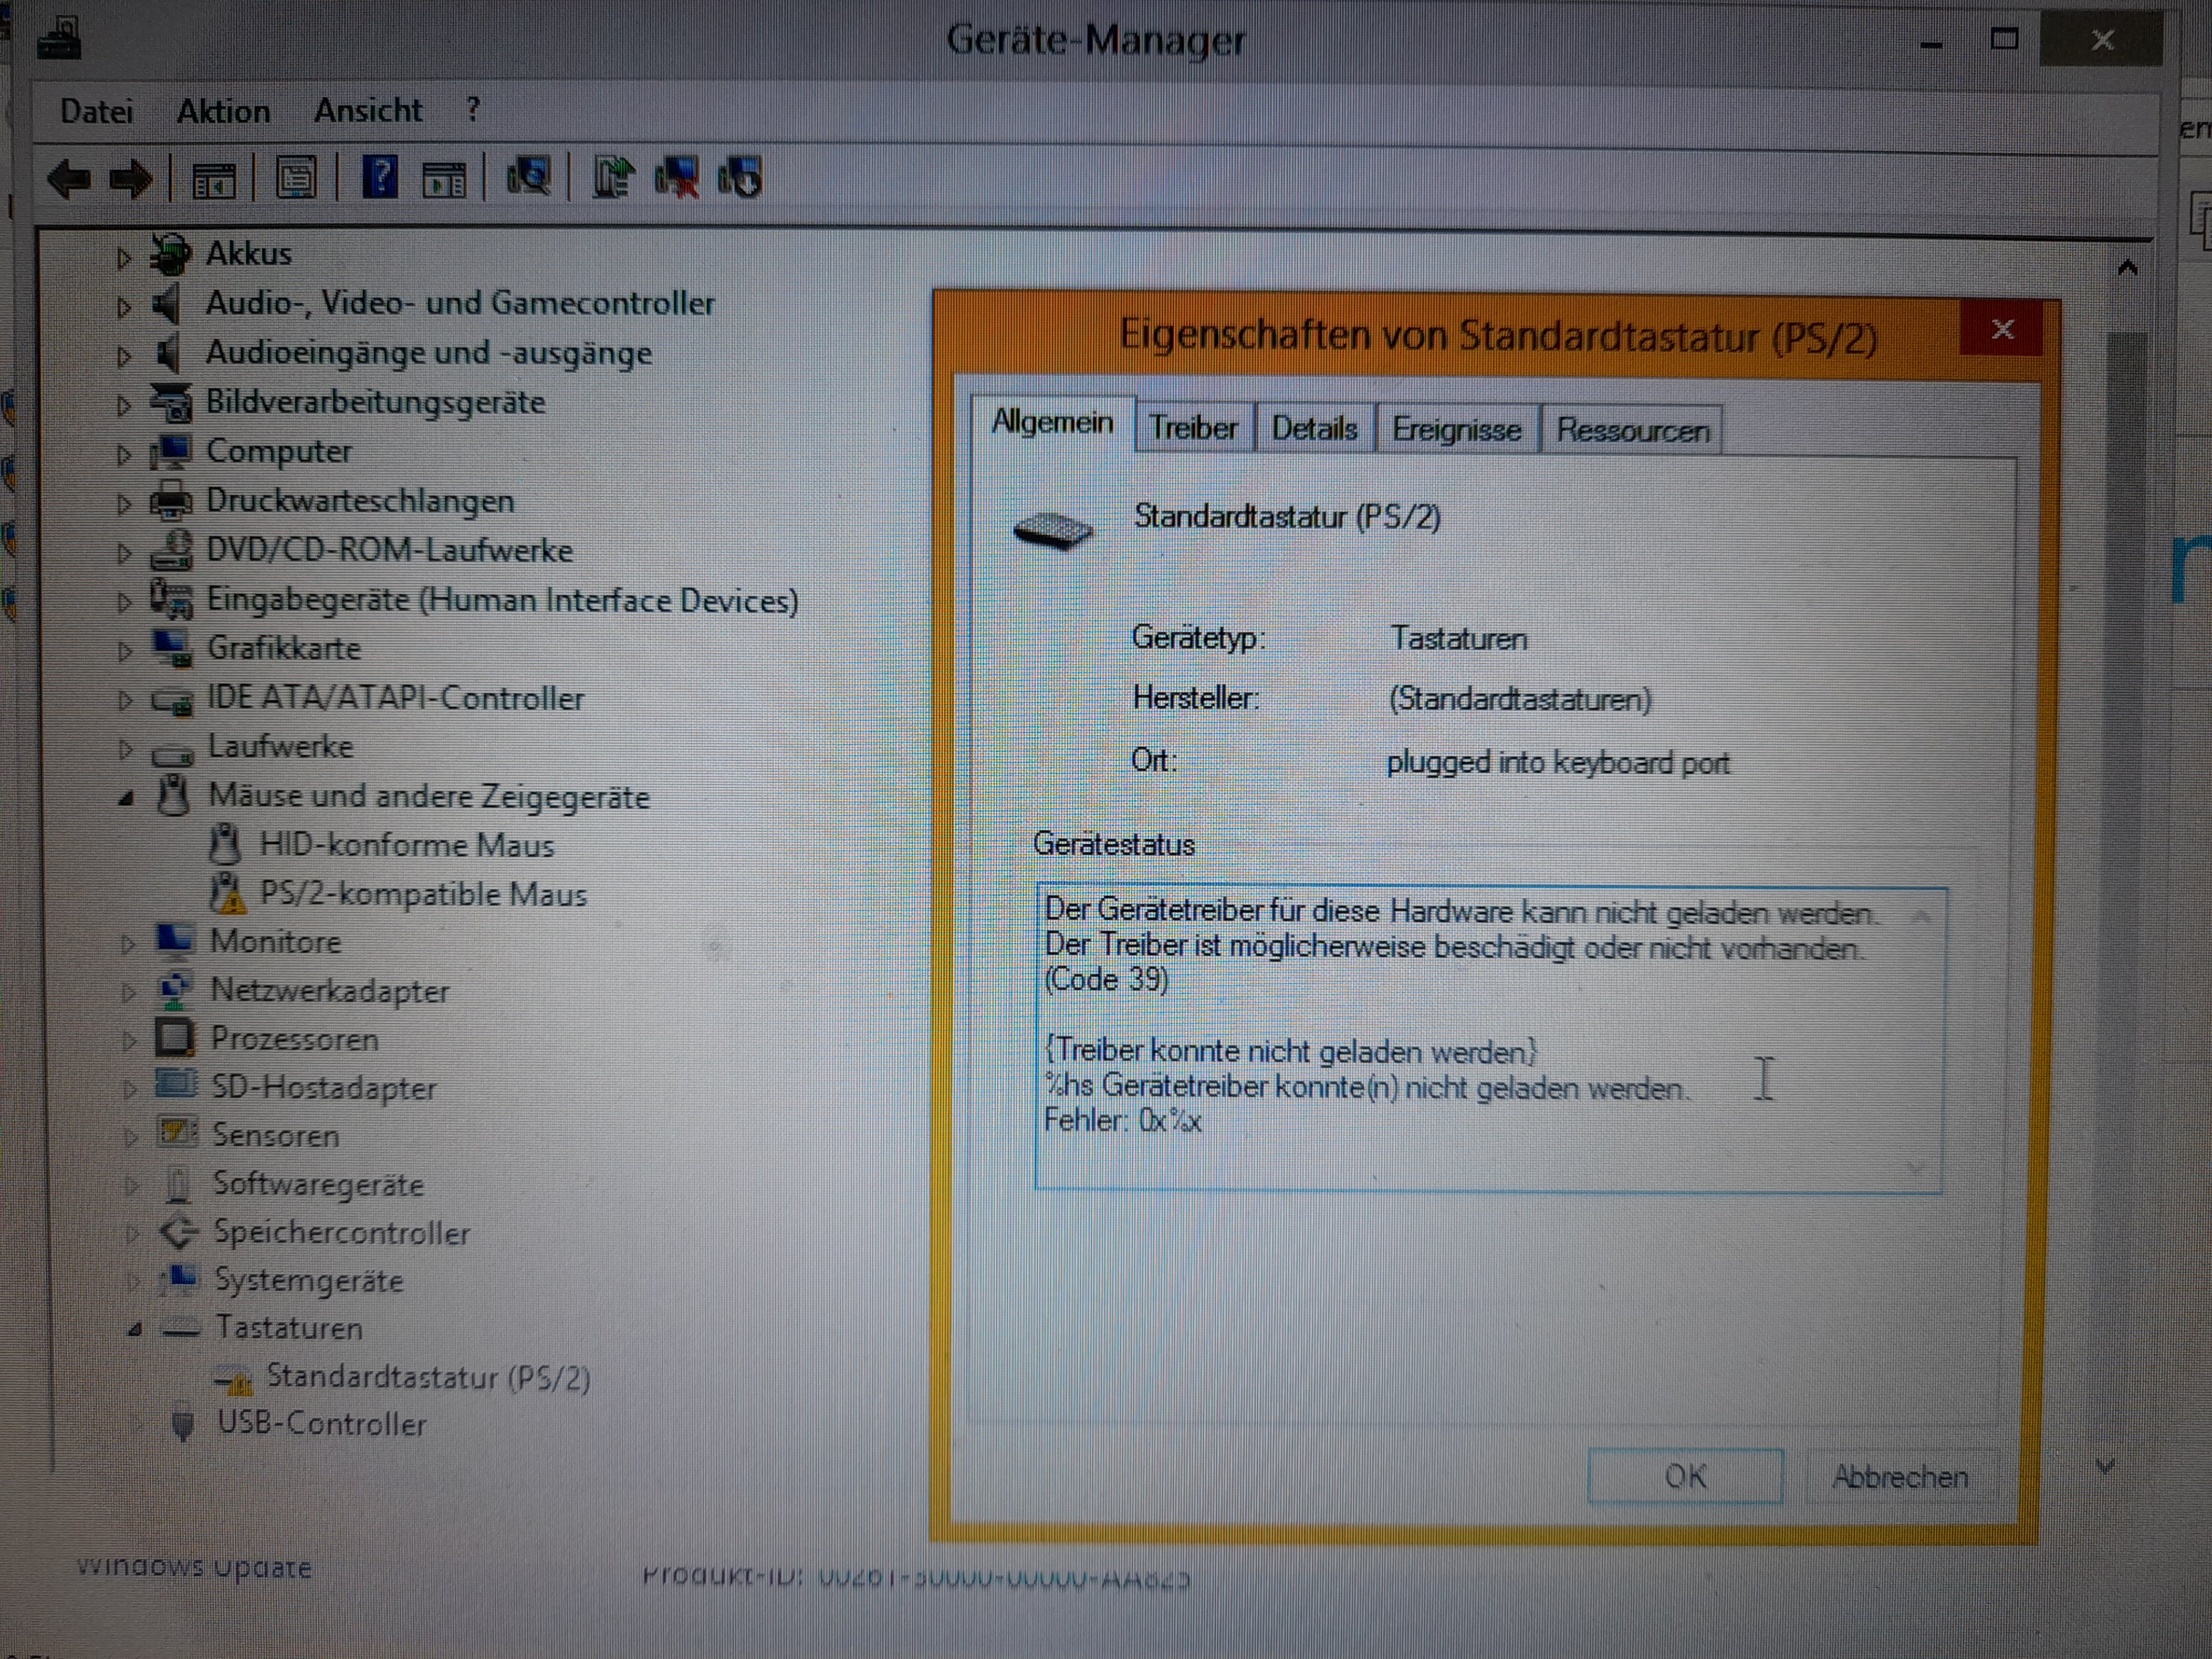Screen dimensions: 2212x1659
Task: Click the Back arrow toolbar icon
Action: (x=68, y=180)
